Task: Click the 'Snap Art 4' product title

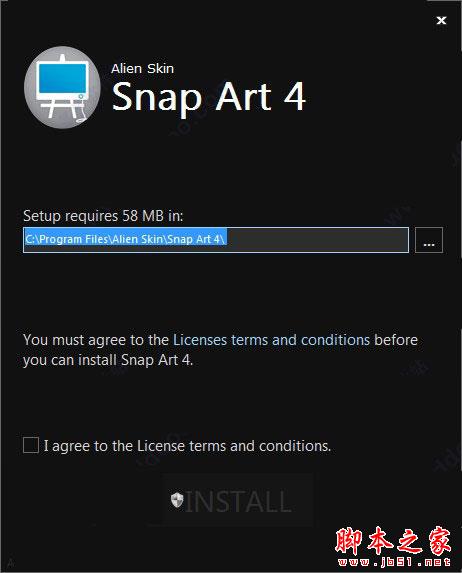Action: [x=208, y=96]
